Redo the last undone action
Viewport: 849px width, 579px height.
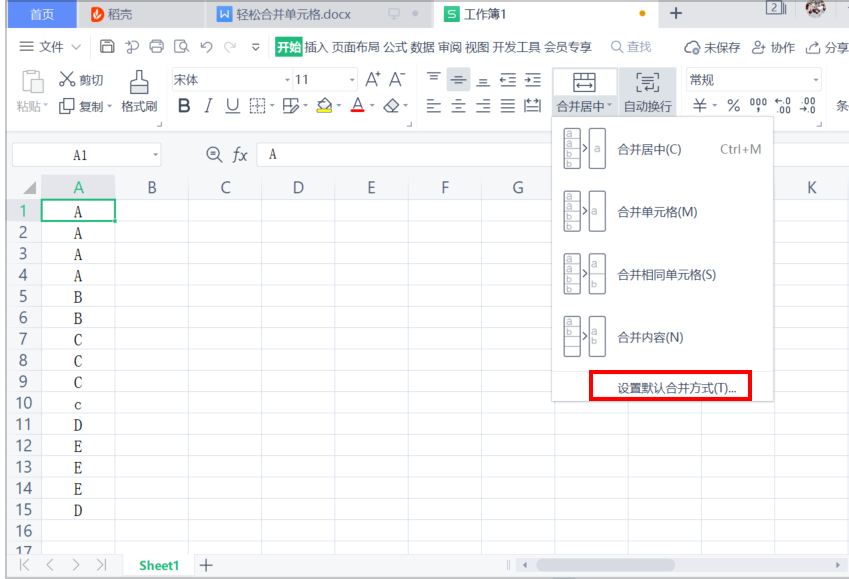[x=230, y=47]
